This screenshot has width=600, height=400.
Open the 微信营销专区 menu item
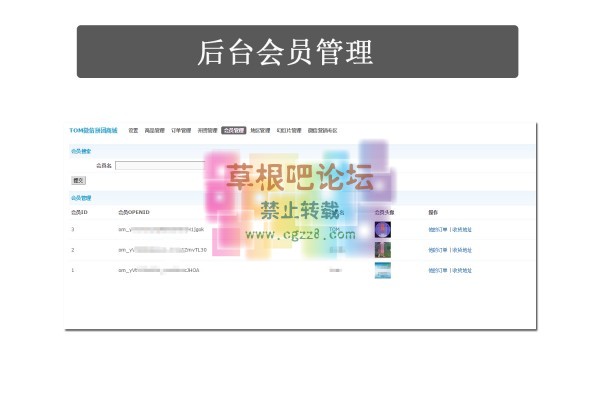(x=323, y=131)
